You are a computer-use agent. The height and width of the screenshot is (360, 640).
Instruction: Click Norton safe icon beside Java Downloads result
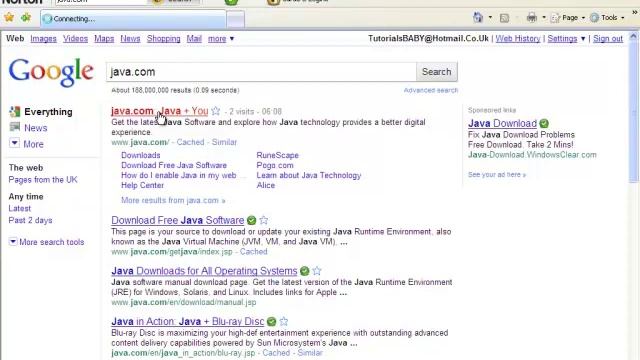click(304, 271)
